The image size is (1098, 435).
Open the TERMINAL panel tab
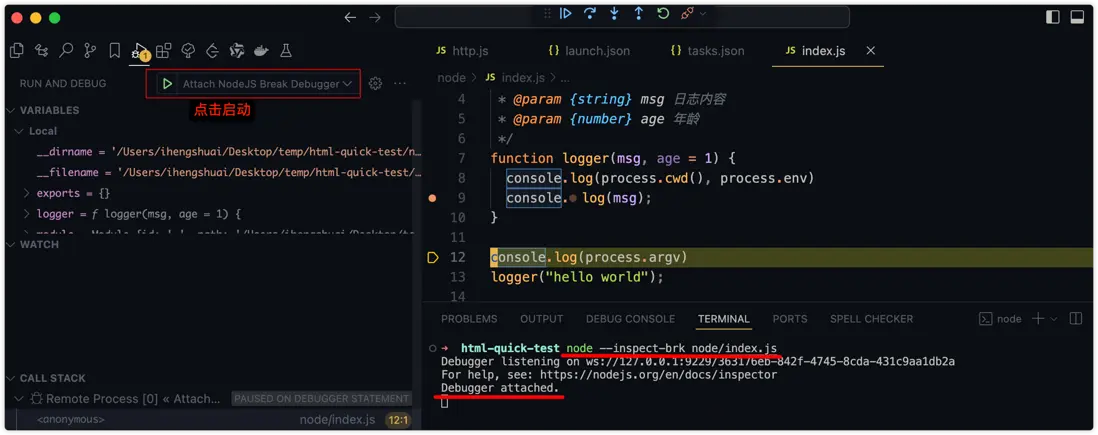pos(723,319)
